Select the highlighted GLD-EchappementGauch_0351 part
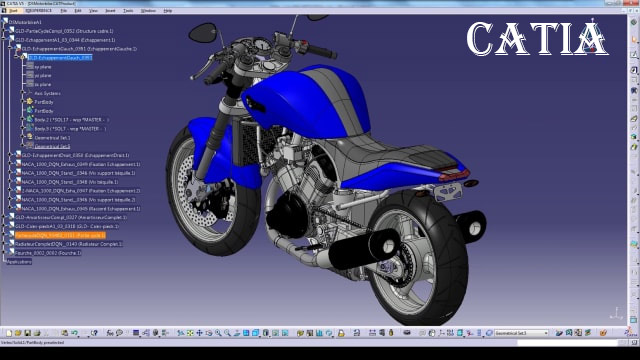The width and height of the screenshot is (640, 360). [x=60, y=58]
